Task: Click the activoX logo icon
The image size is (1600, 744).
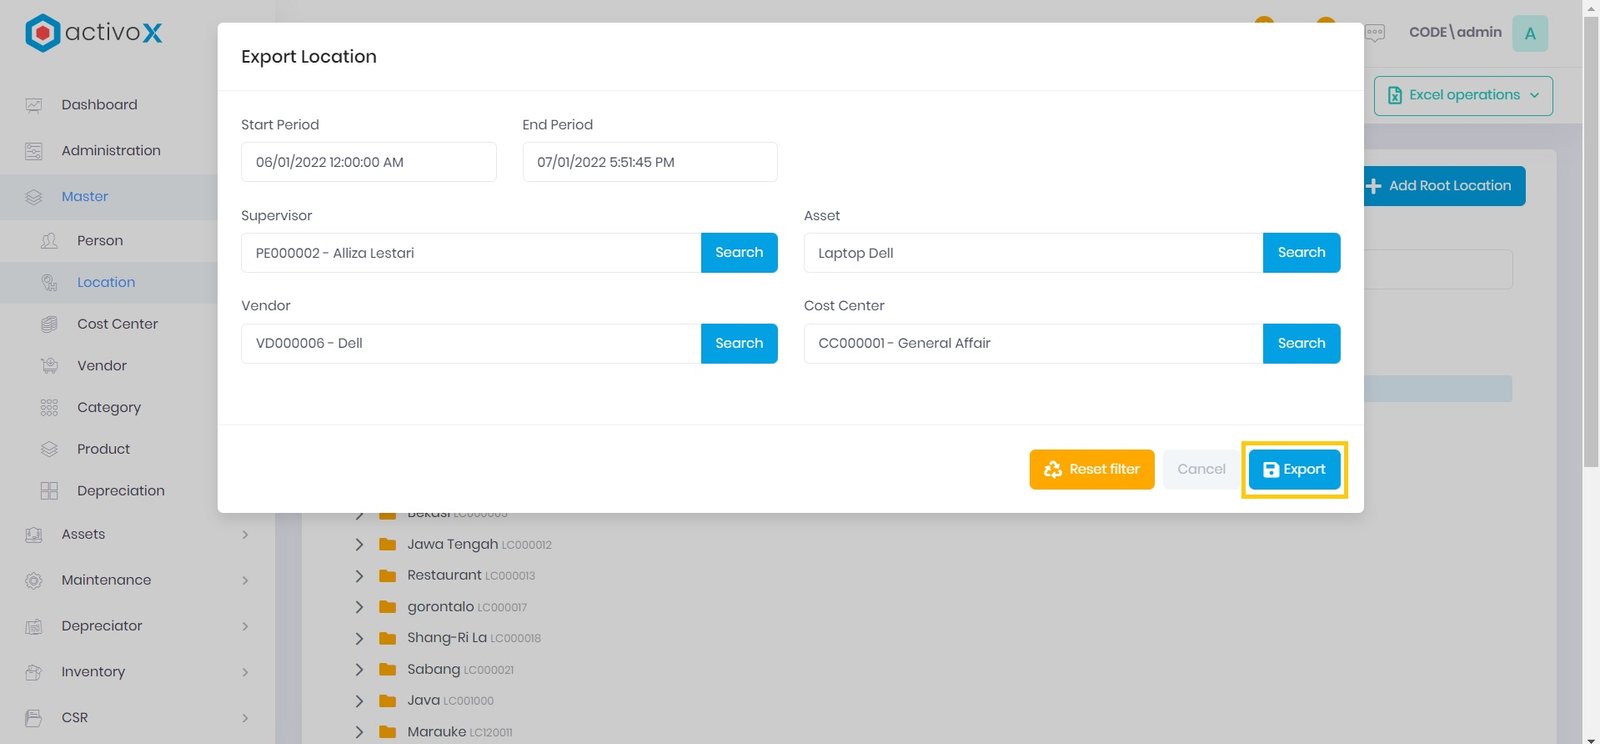Action: click(x=42, y=33)
